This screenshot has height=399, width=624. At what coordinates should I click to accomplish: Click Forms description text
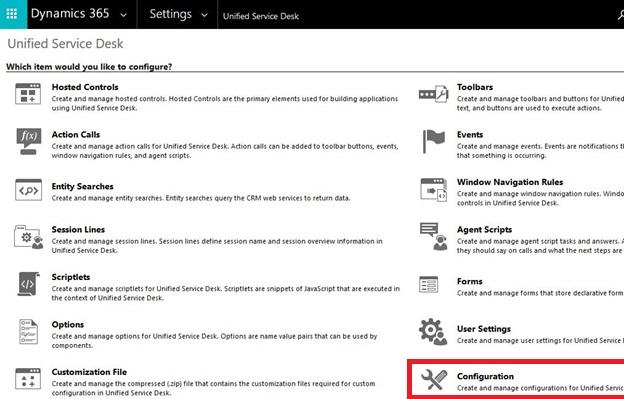[540, 293]
